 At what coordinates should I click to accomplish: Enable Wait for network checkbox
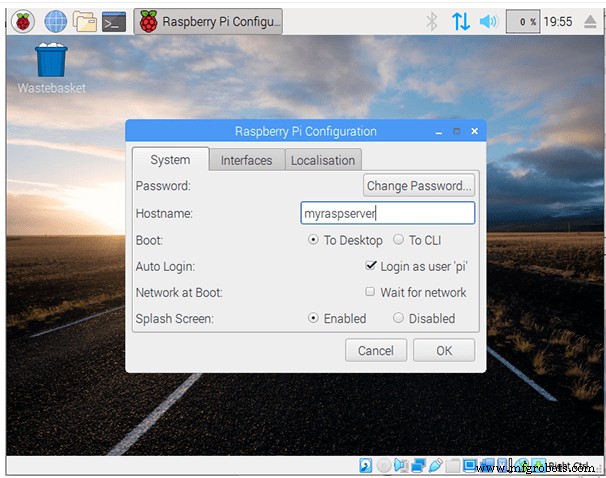click(416, 292)
